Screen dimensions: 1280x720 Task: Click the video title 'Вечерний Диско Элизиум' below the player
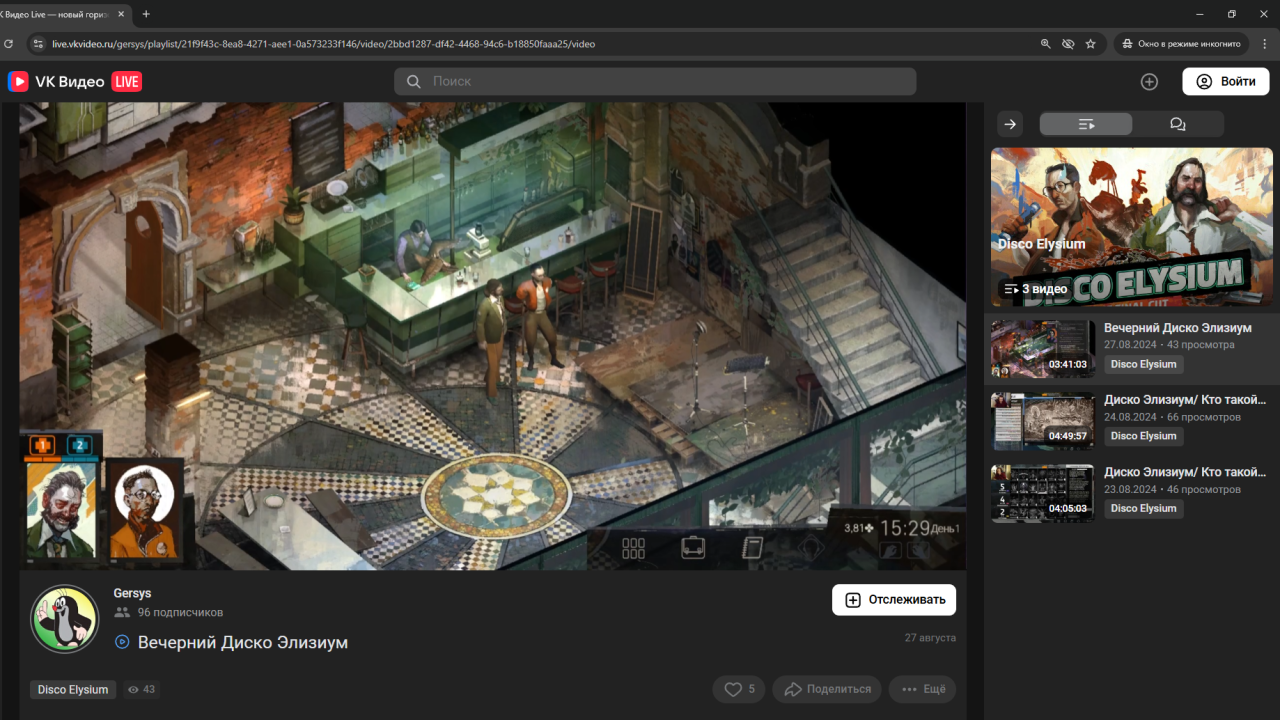(243, 642)
